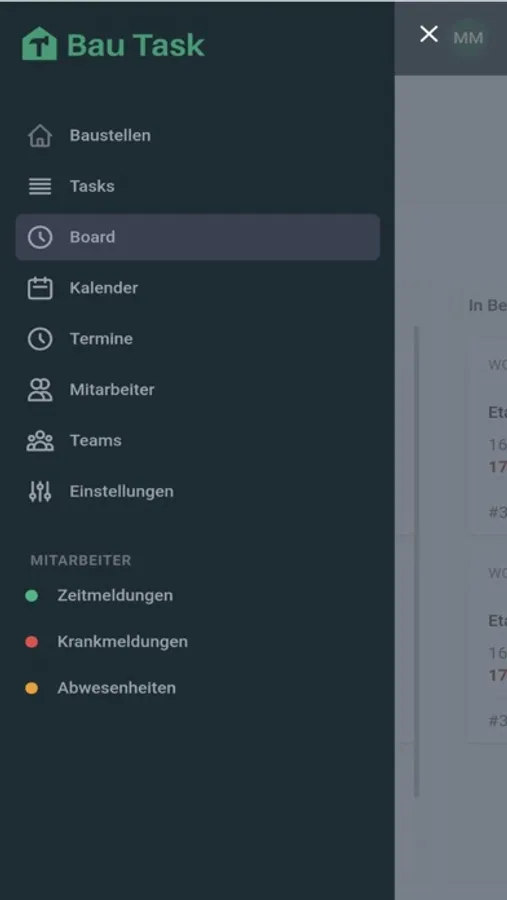The width and height of the screenshot is (507, 900).
Task: Click the Termine clock icon
Action: [x=40, y=339]
